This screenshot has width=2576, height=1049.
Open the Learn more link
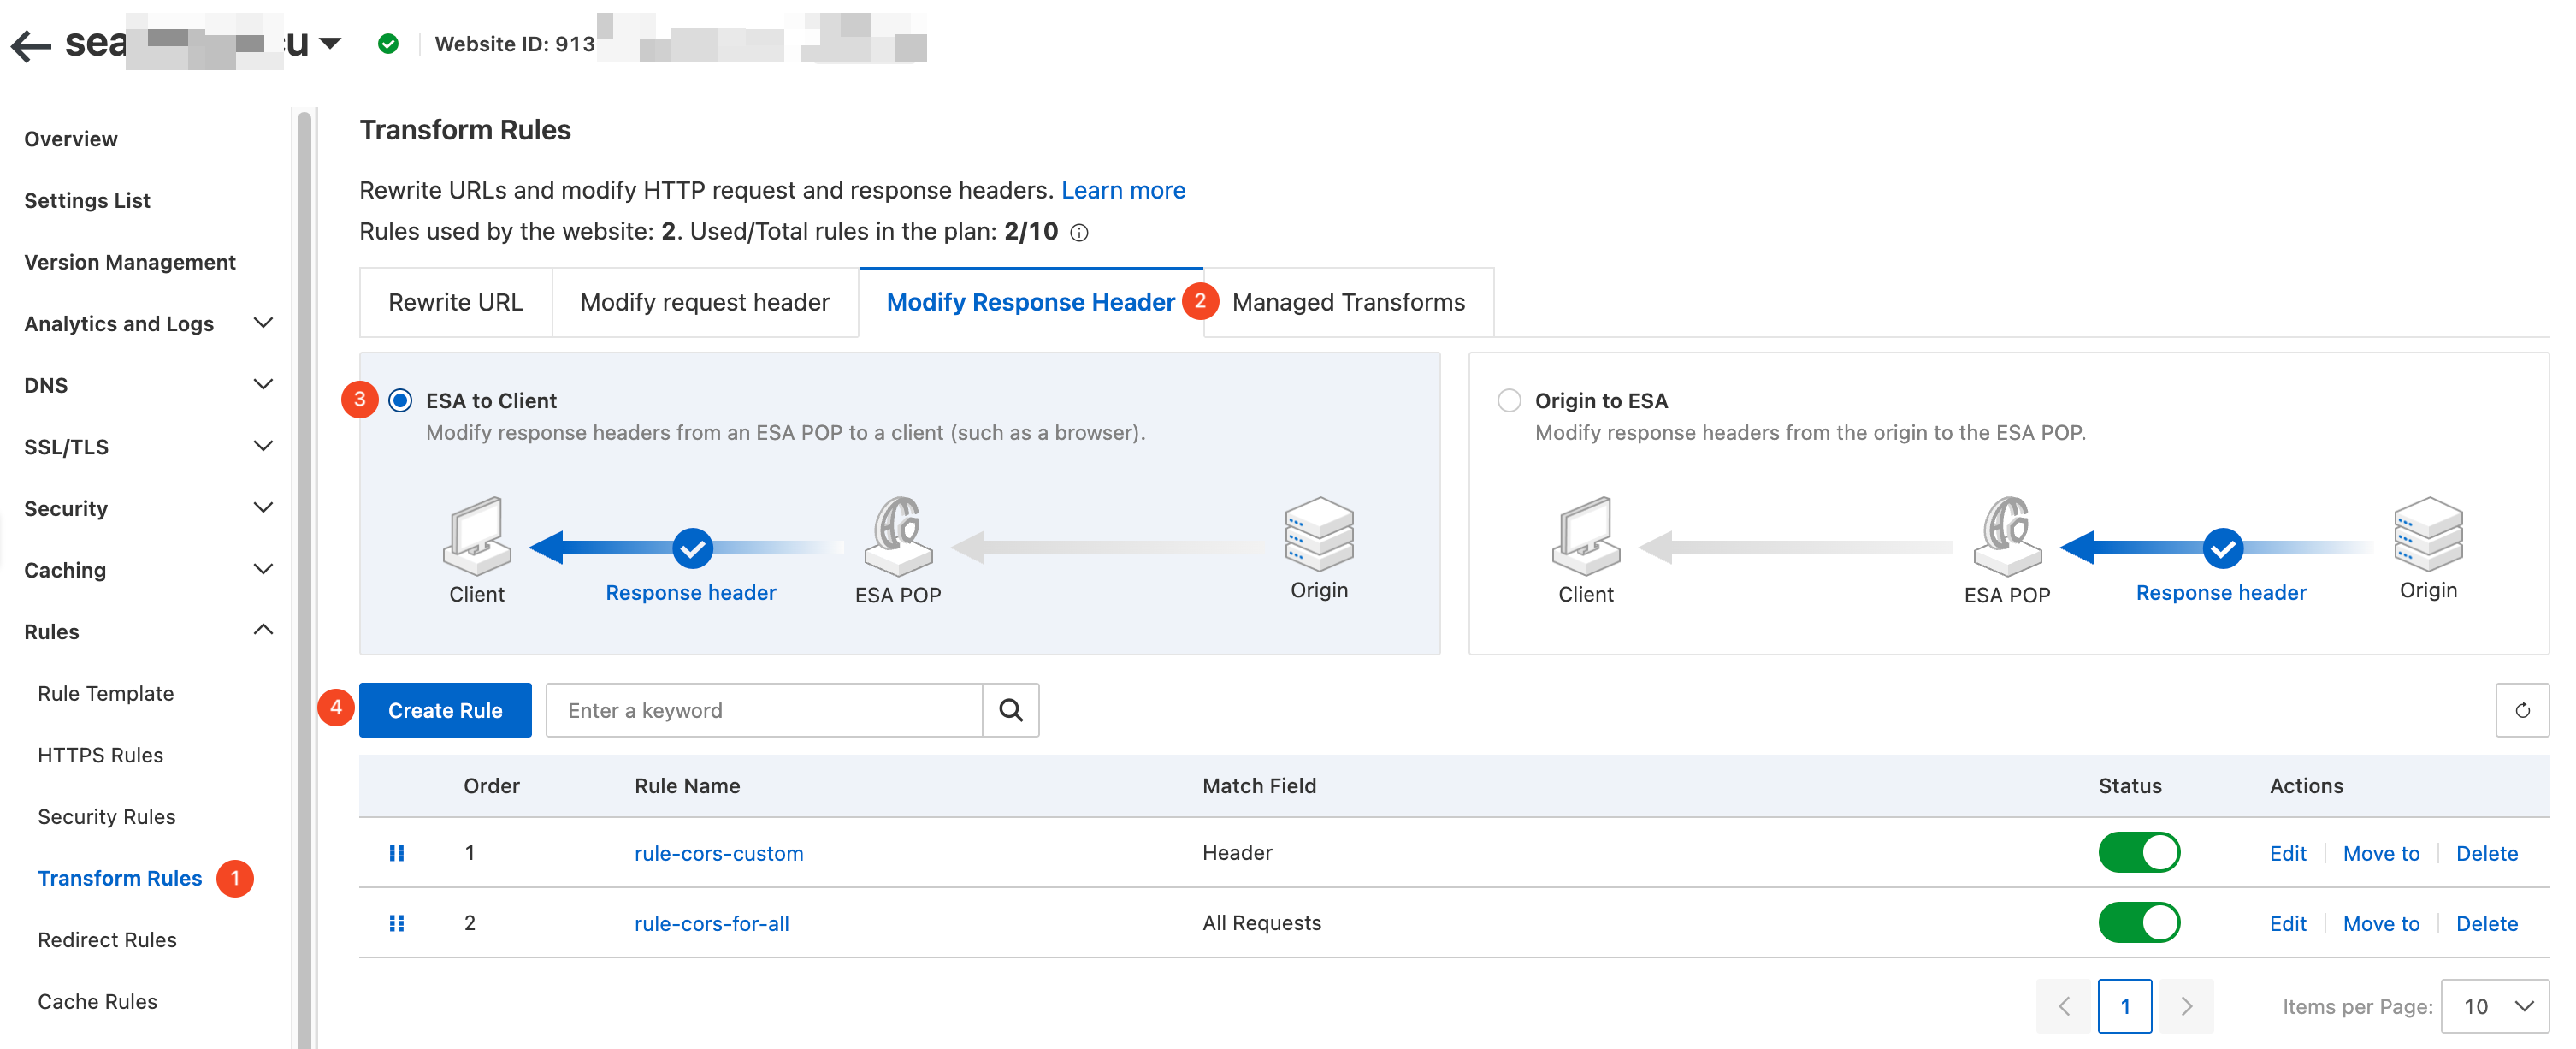coord(1122,190)
